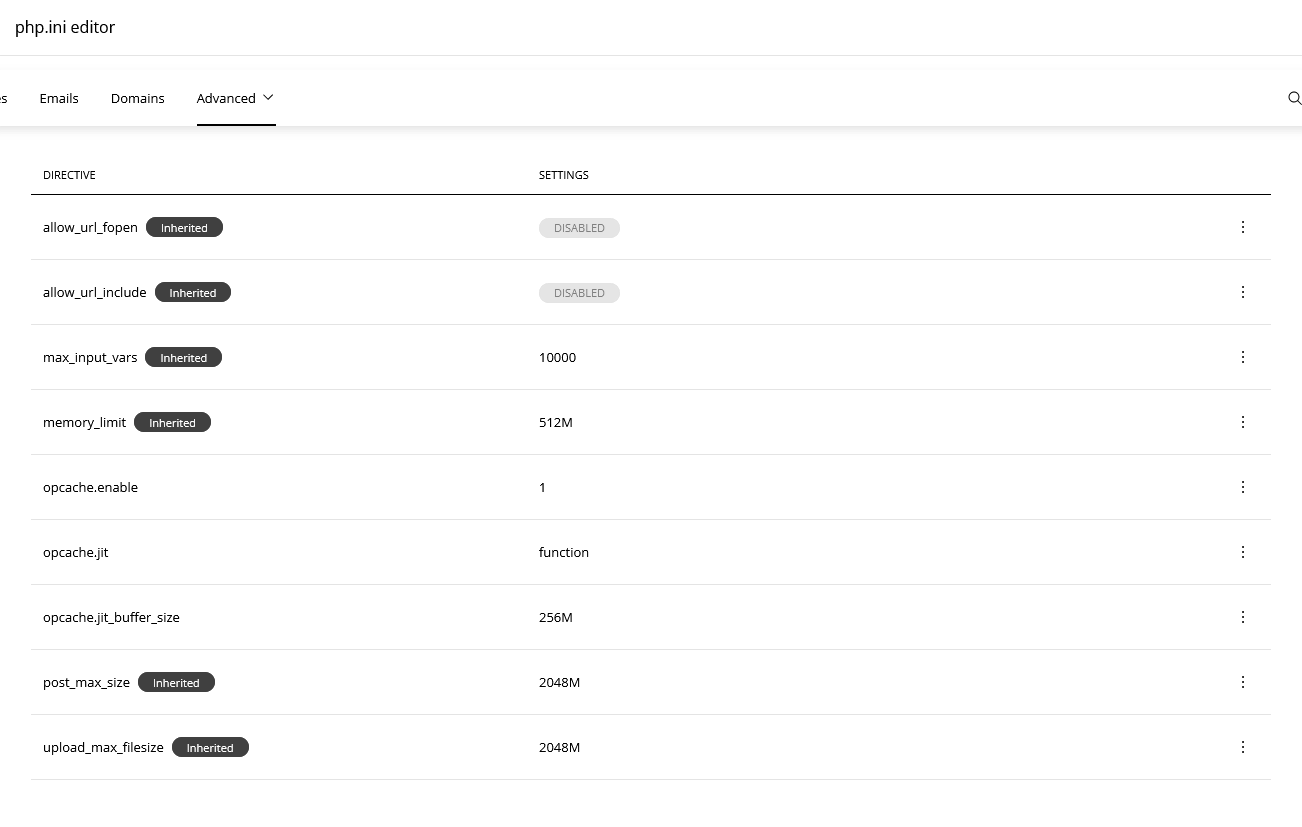
Task: Switch to the Emails tab
Action: [59, 98]
